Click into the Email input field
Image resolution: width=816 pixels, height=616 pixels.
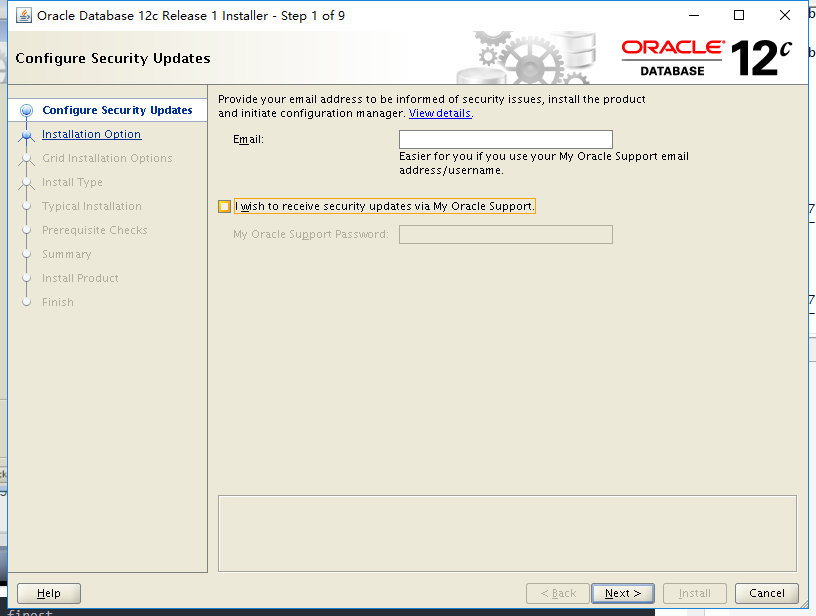pos(505,139)
